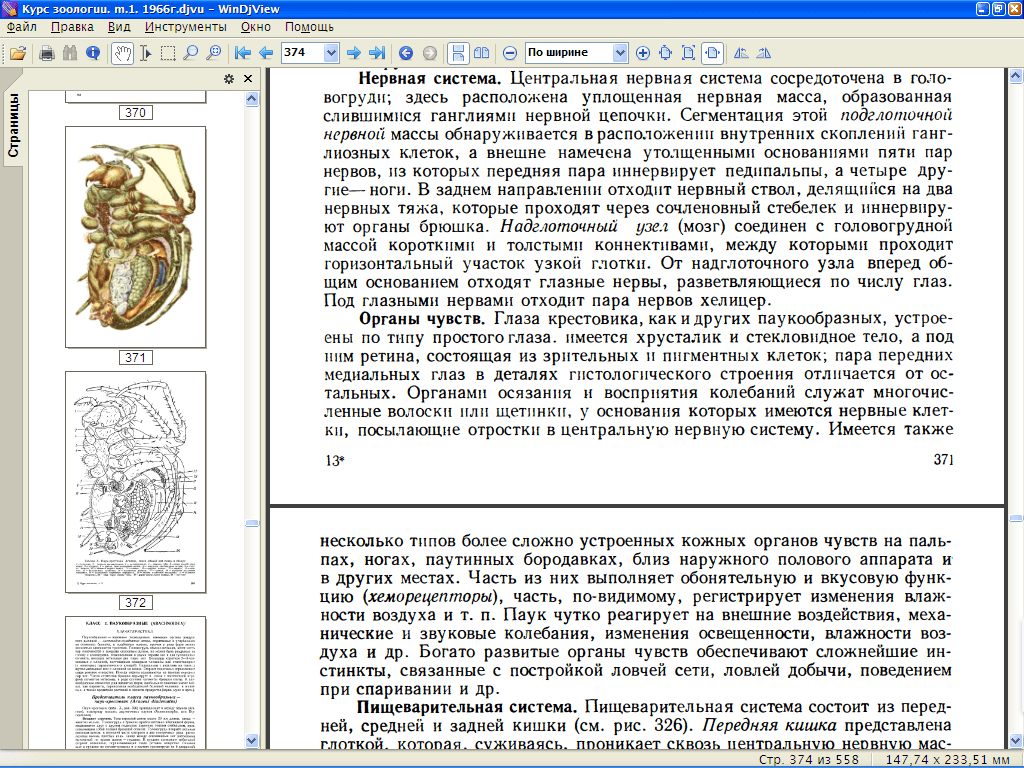Close the thumbnails sidebar panel
Screen dimensions: 1024x768
[x=248, y=79]
